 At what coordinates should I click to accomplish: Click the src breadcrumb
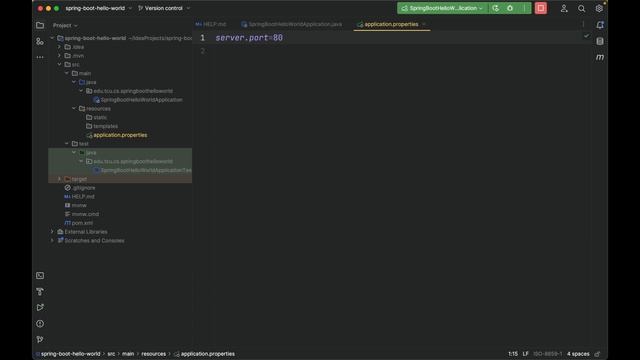click(x=111, y=354)
